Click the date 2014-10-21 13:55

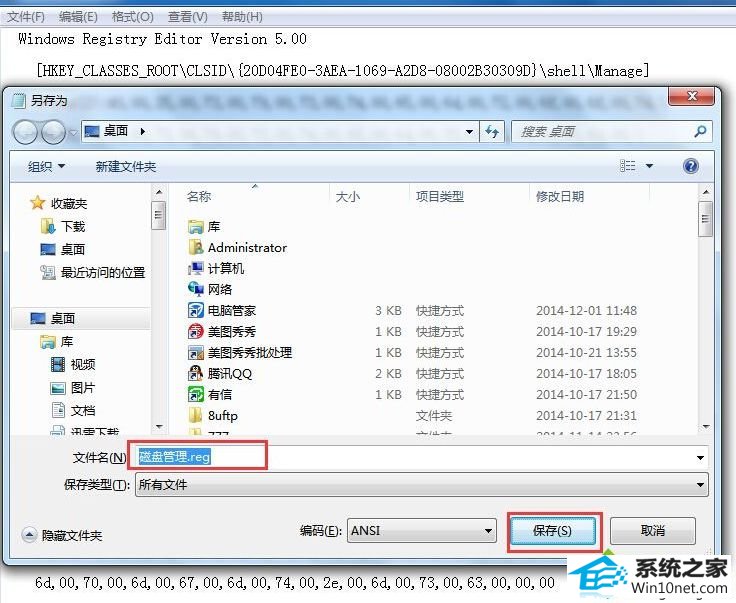(586, 352)
